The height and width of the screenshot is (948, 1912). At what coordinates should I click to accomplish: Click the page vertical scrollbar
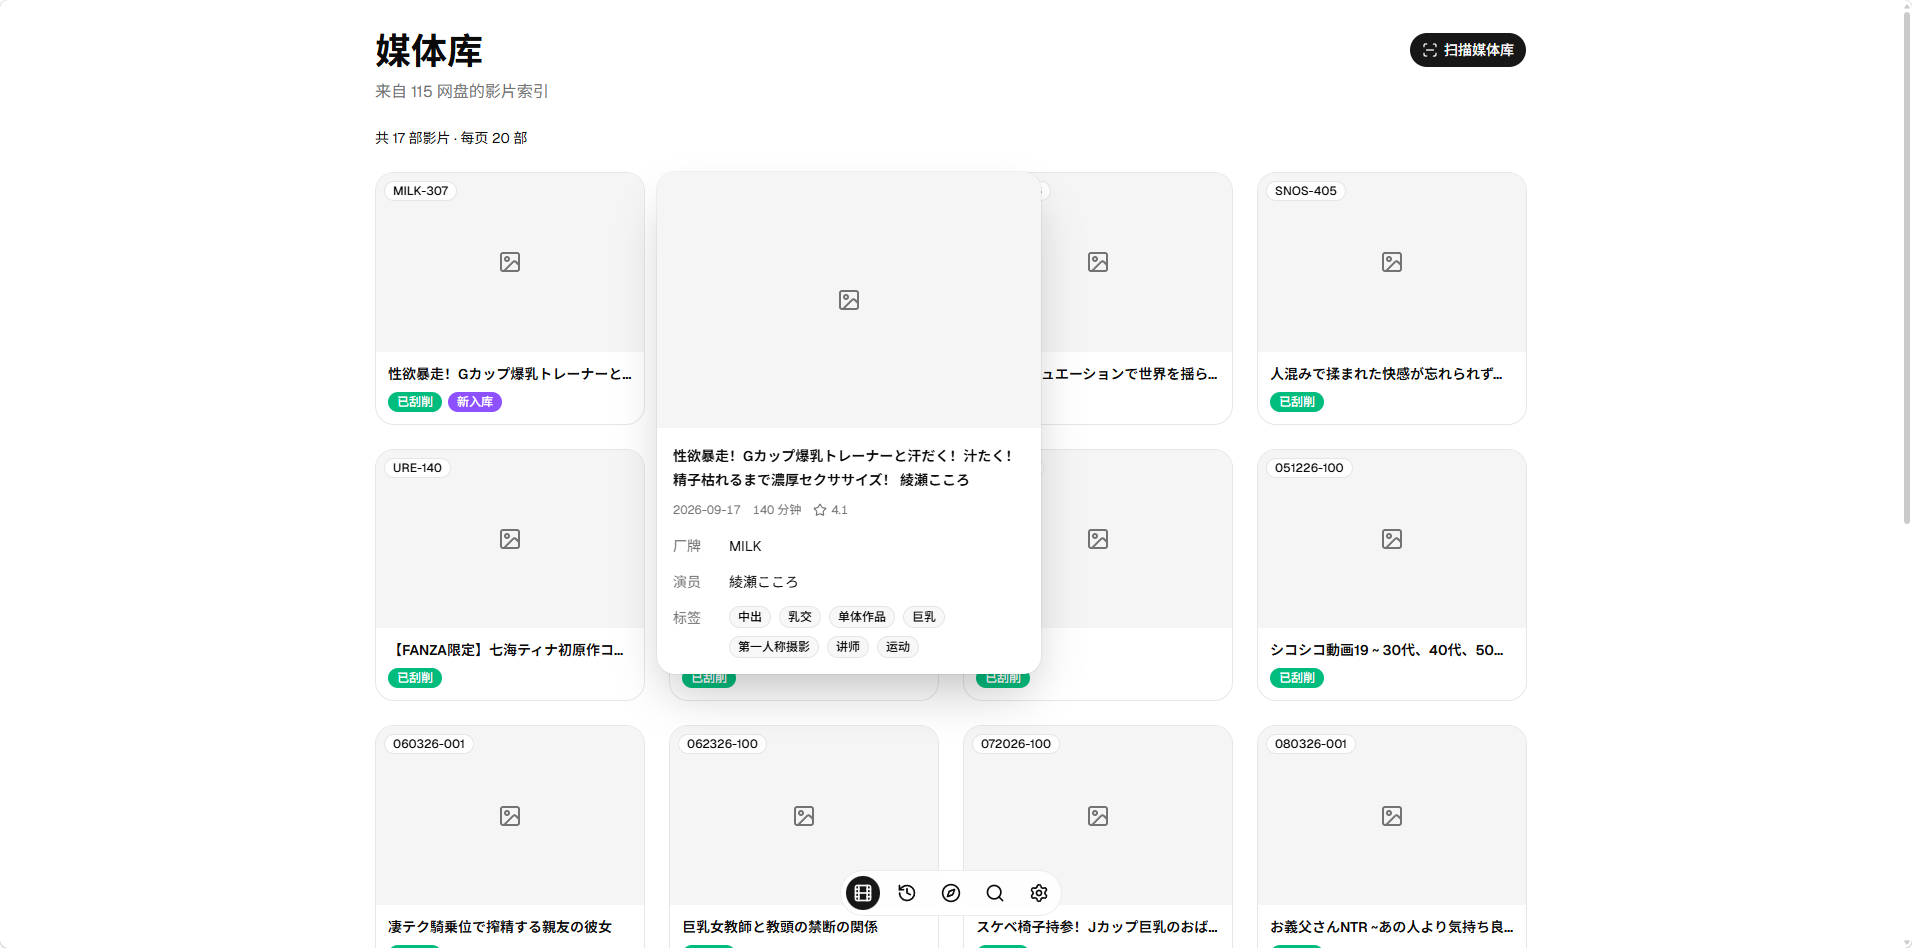tap(1906, 266)
